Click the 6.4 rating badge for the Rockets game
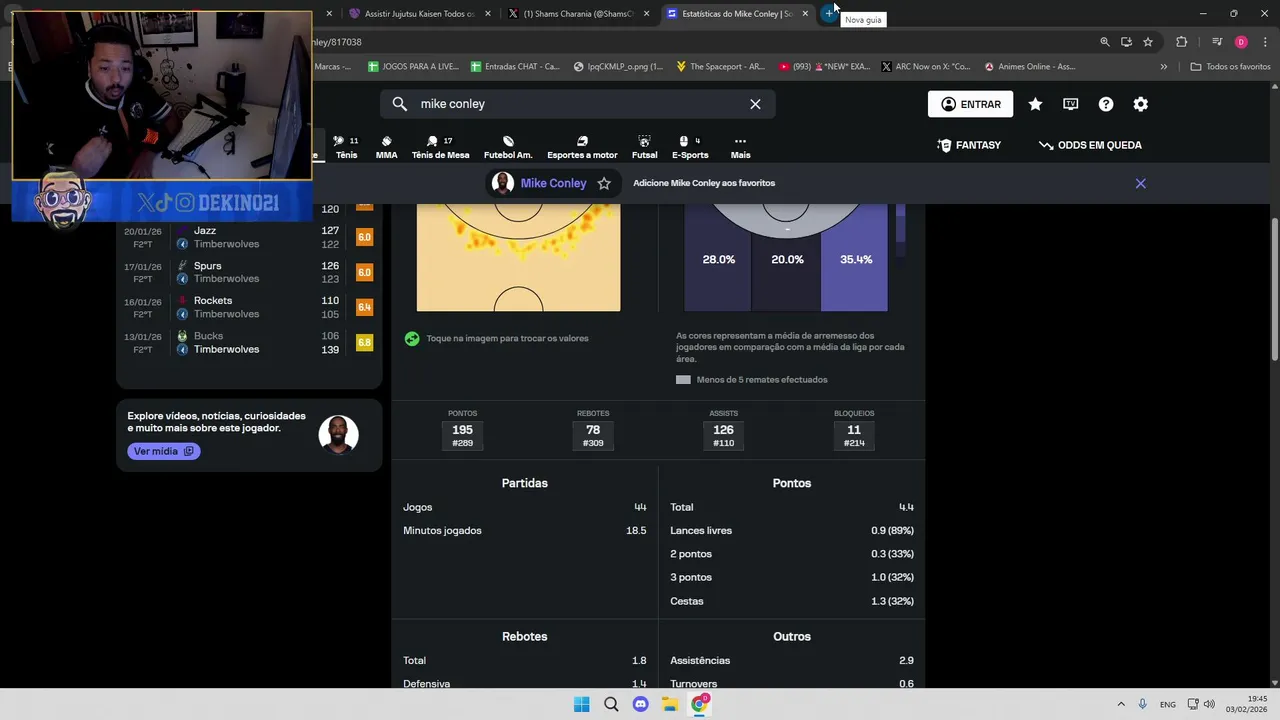This screenshot has width=1280, height=720. pyautogui.click(x=364, y=307)
